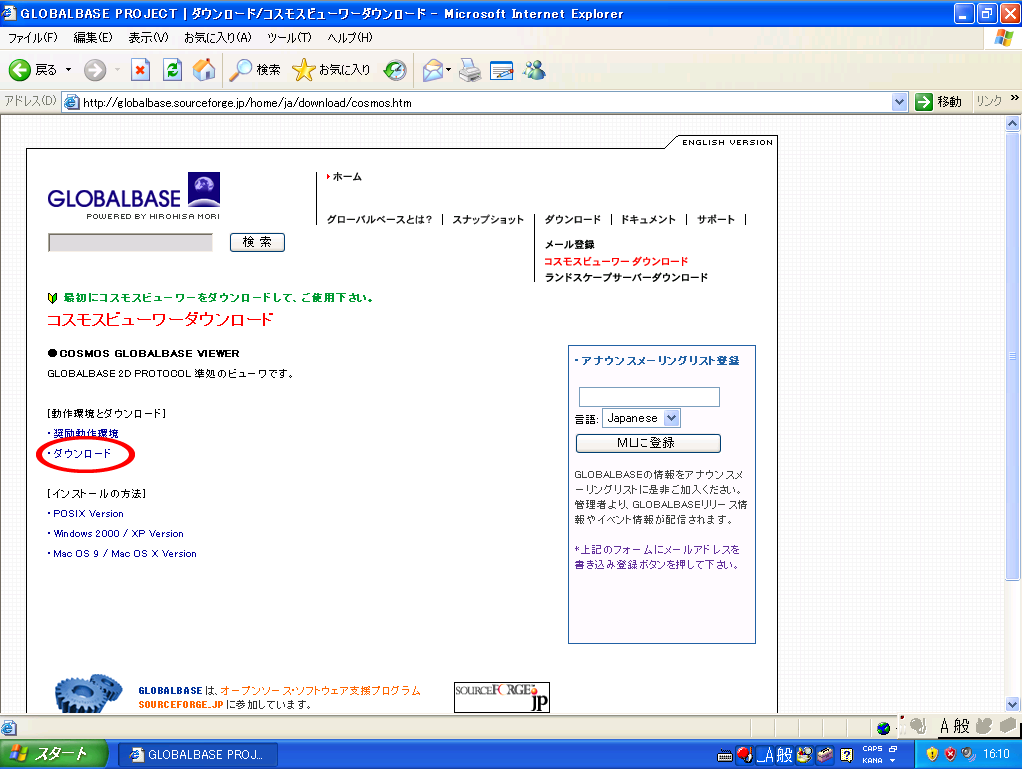
Task: Open History clock icon
Action: pos(395,70)
